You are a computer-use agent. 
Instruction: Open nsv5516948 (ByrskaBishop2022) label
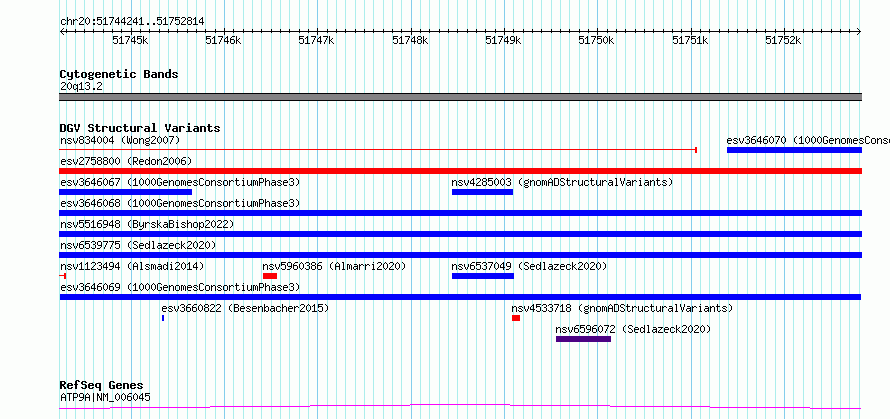click(147, 224)
